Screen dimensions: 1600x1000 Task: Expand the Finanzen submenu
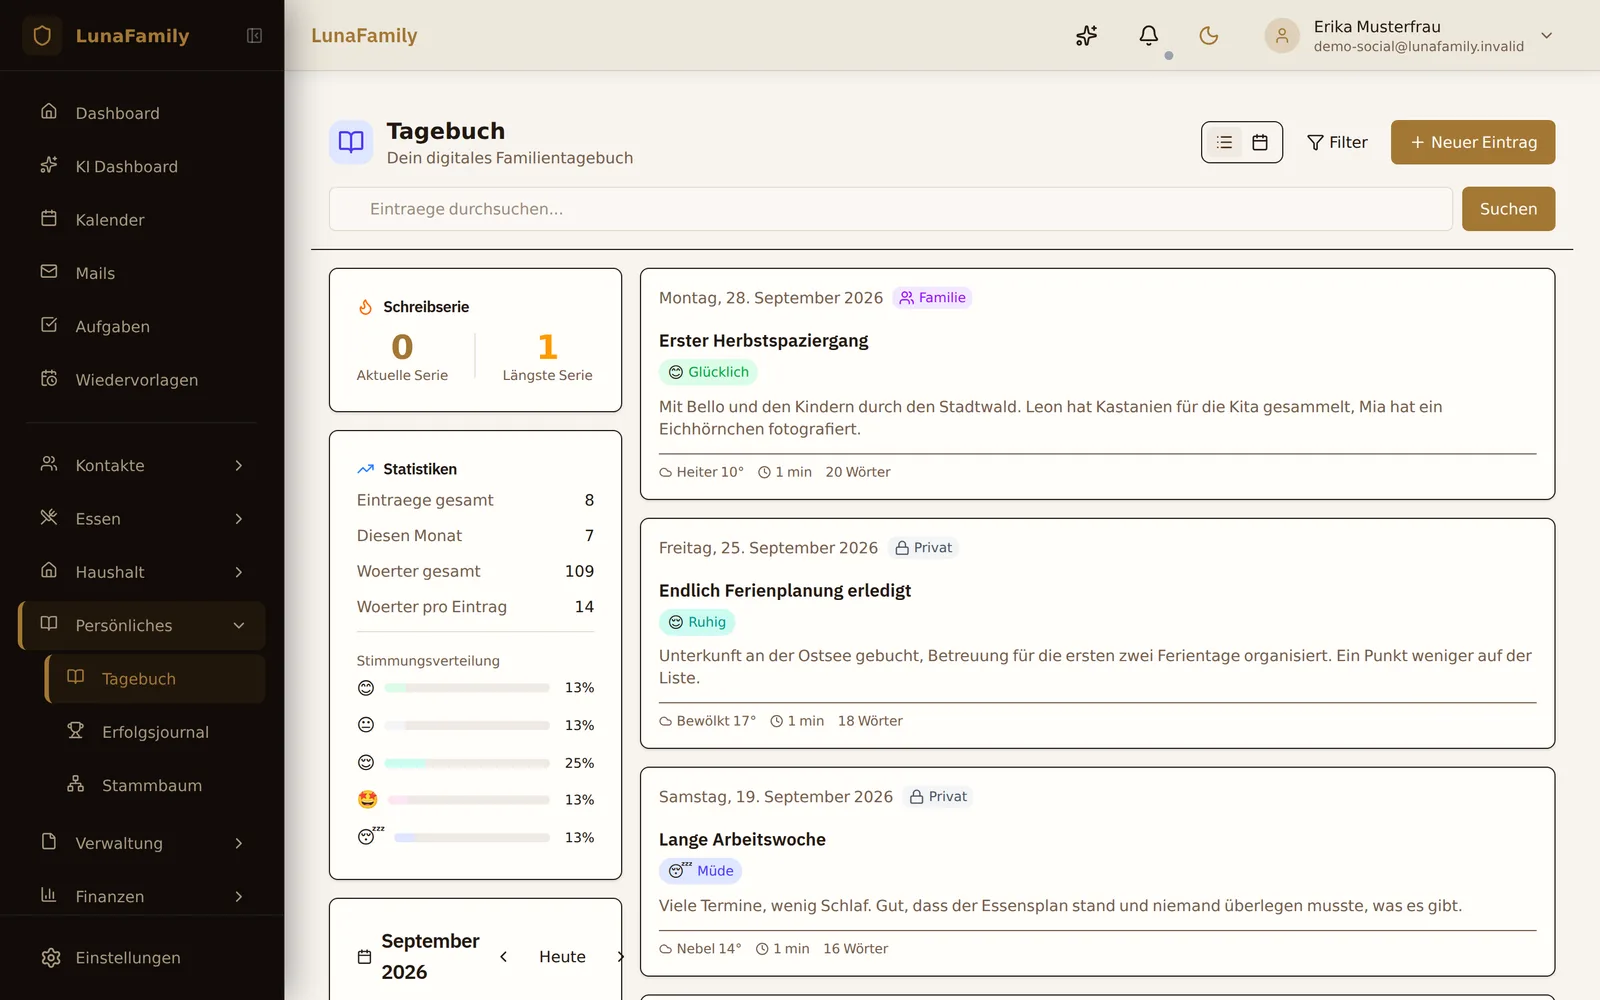point(142,896)
